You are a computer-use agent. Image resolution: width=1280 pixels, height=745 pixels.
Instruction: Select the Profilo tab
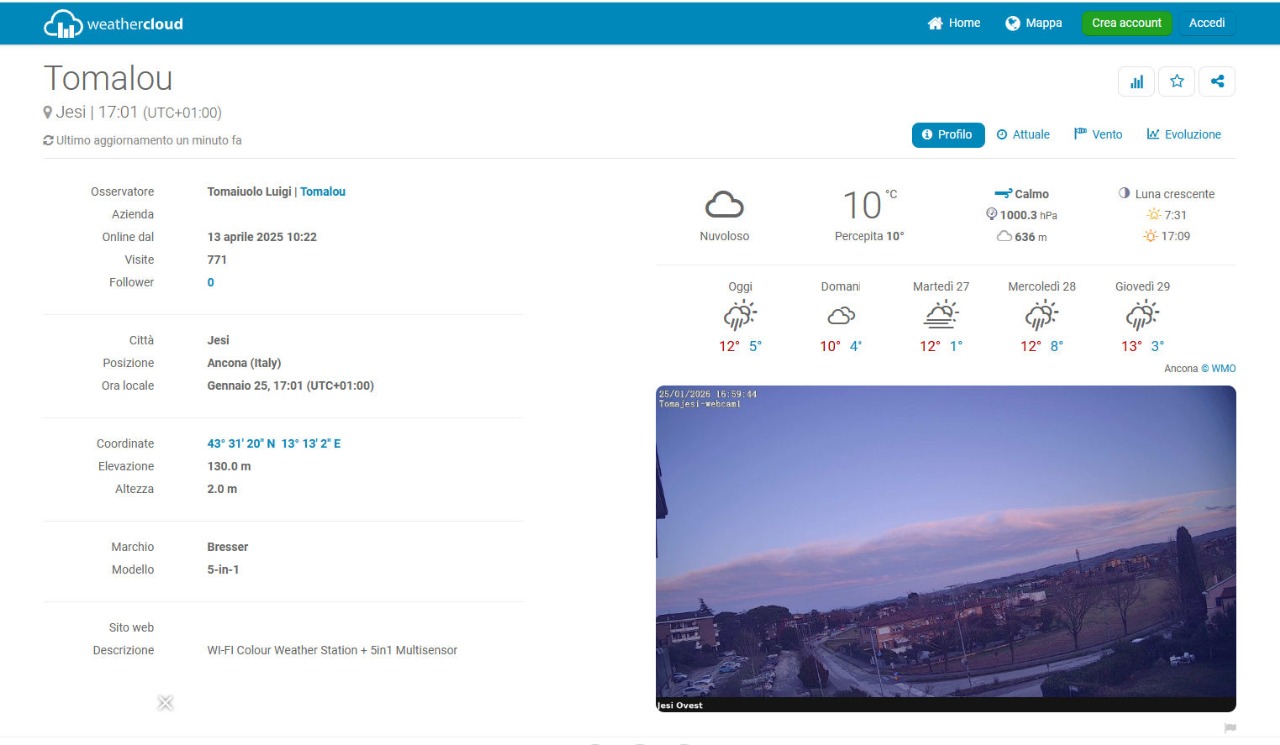coord(947,135)
